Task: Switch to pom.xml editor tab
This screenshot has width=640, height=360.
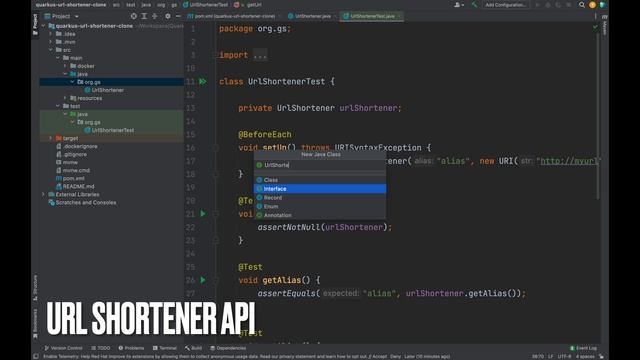Action: (231, 16)
